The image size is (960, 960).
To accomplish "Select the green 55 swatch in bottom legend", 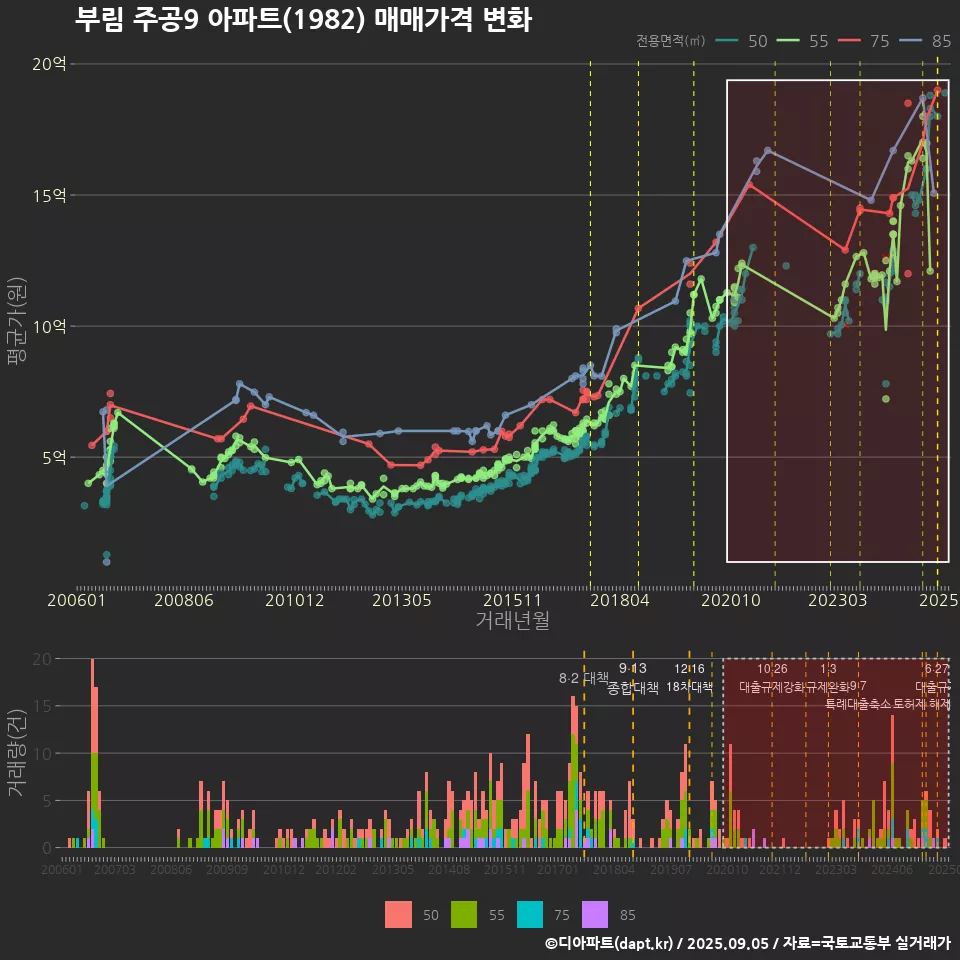I will pos(464,914).
